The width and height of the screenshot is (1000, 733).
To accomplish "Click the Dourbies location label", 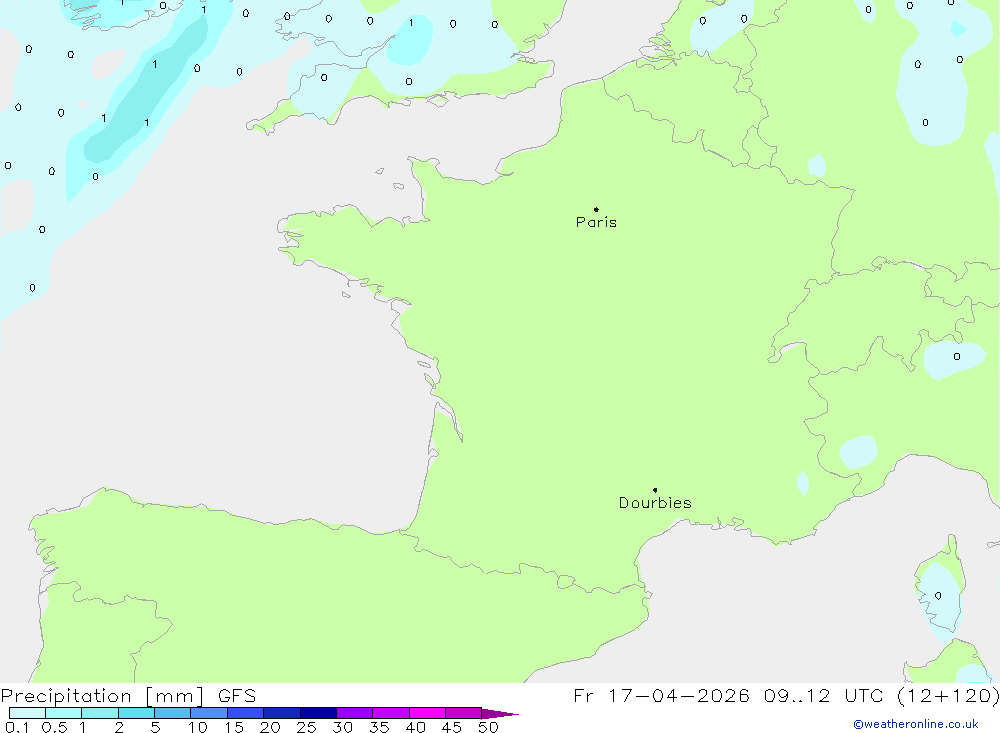I will pos(655,503).
